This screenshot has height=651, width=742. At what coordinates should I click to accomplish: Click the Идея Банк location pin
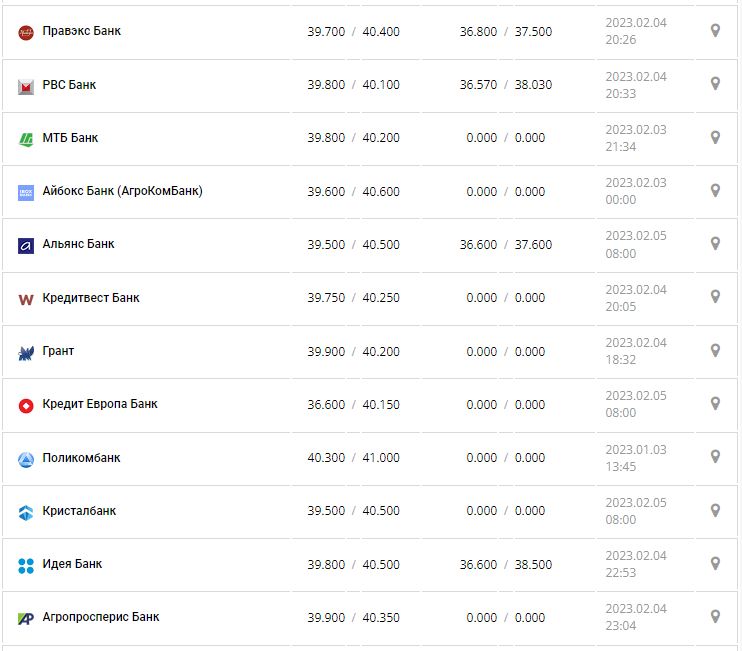(x=715, y=564)
